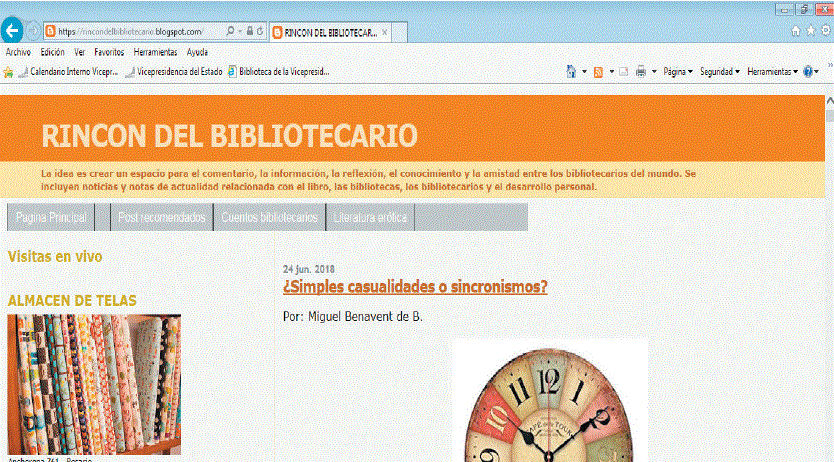The width and height of the screenshot is (834, 462).
Task: Click the add-to-favorites-bar star icon
Action: pos(9,72)
